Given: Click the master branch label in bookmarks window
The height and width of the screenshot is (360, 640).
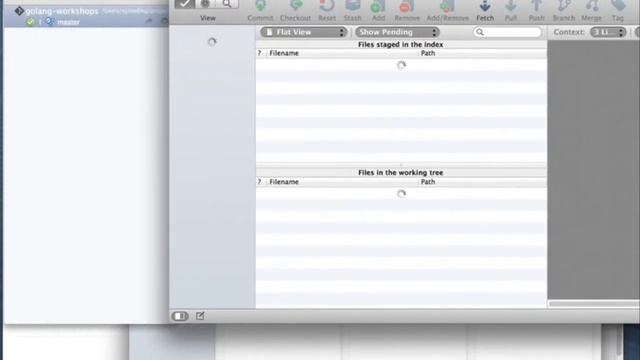Looking at the screenshot, I should (x=68, y=22).
